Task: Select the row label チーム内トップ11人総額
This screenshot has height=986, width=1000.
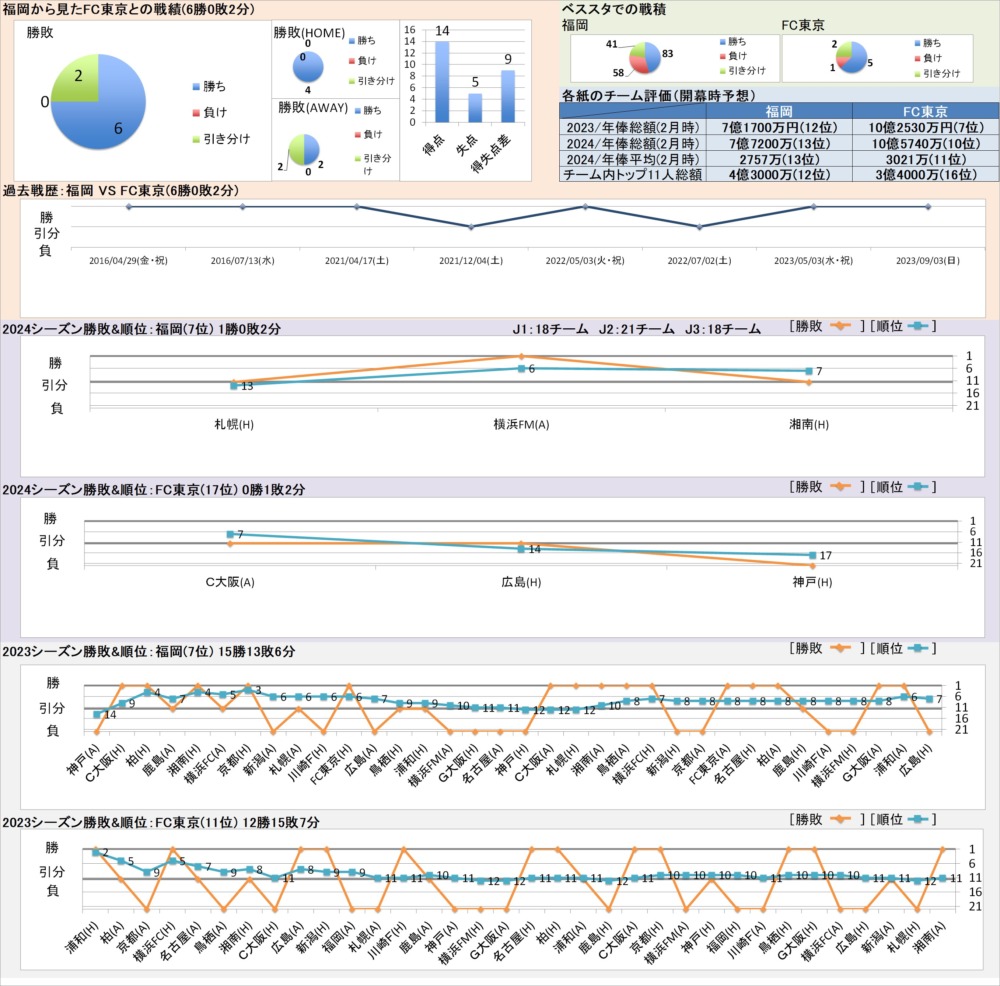Action: coord(632,174)
